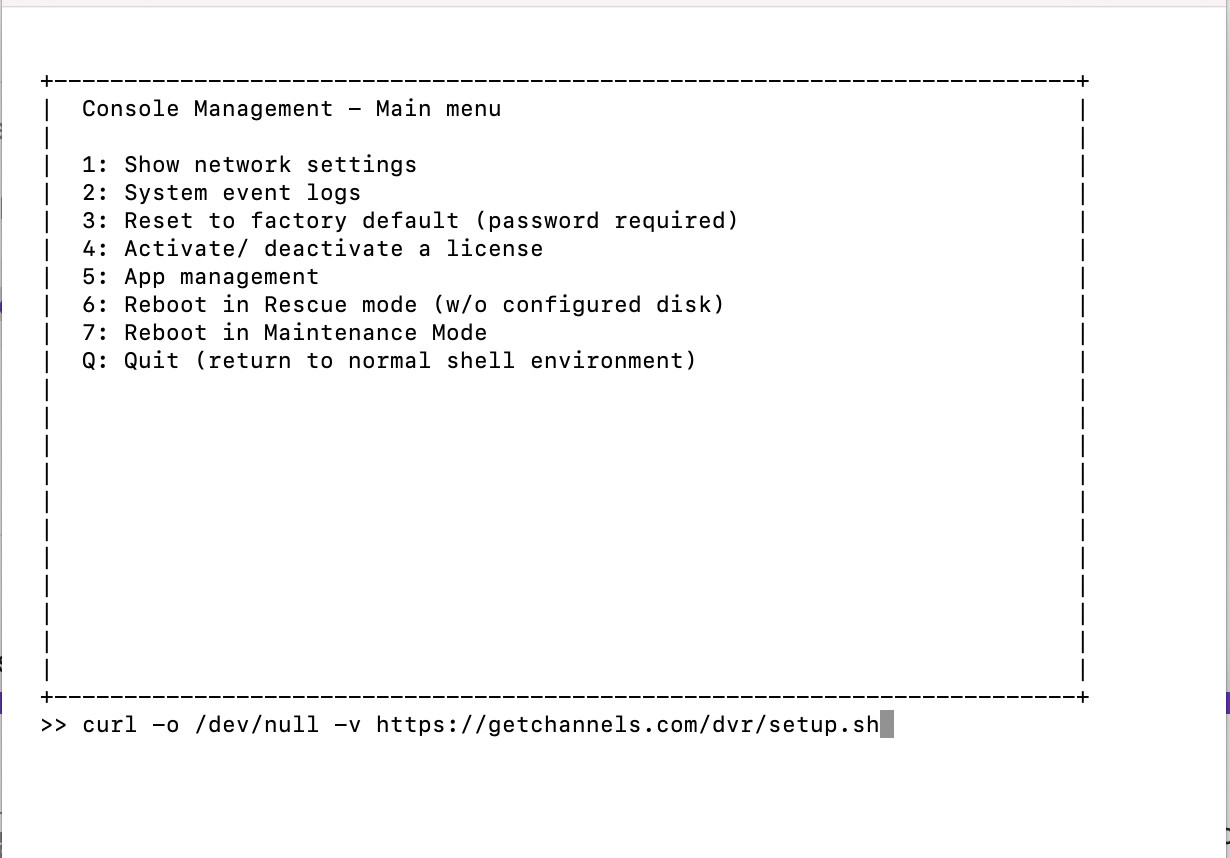Click the >> command prompt symbol
Screen dimensions: 1230x858
pyautogui.click(x=54, y=725)
